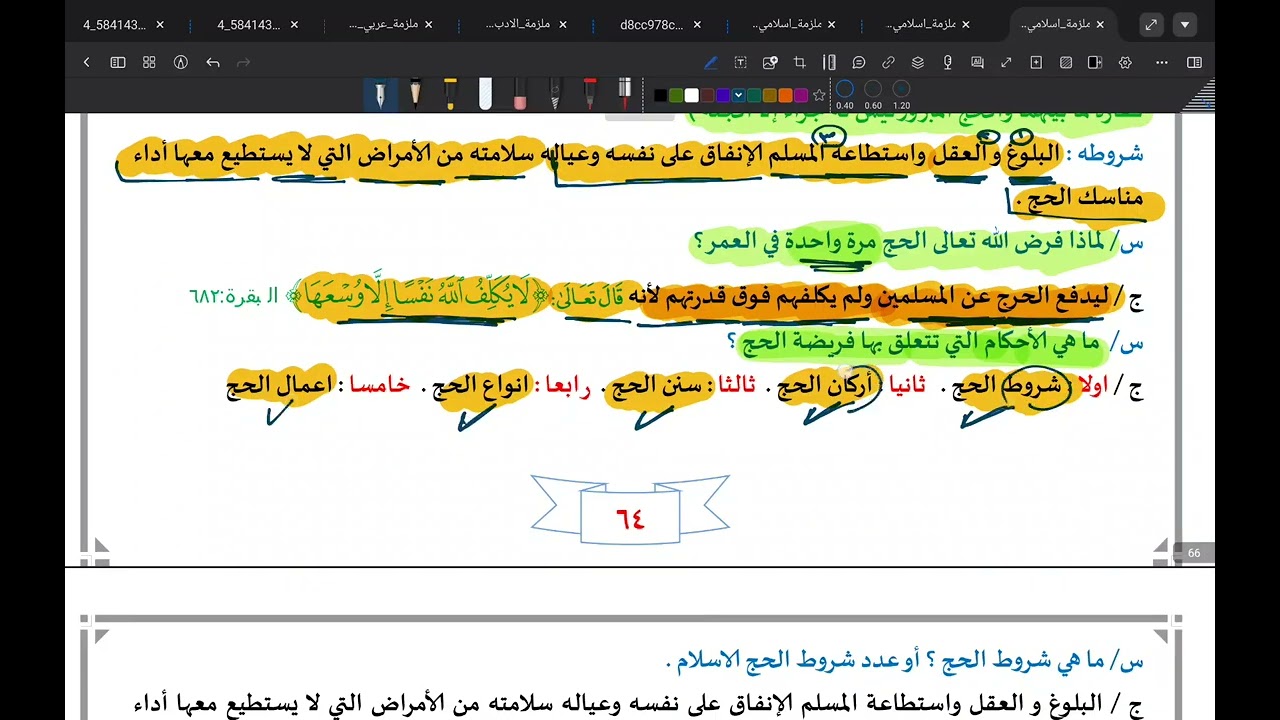This screenshot has height=720, width=1280.
Task: Tap the diagonal expand arrows in toolbar
Action: click(x=1006, y=62)
